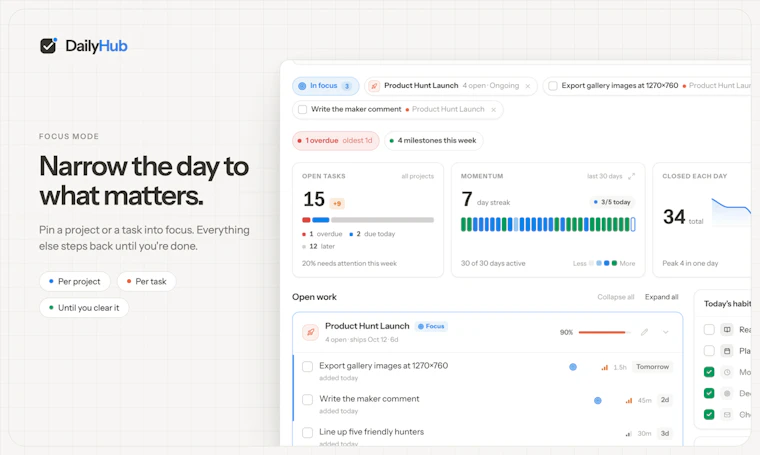The width and height of the screenshot is (760, 455).
Task: Uncheck the green habit box beside envelope icon
Action: 709,415
